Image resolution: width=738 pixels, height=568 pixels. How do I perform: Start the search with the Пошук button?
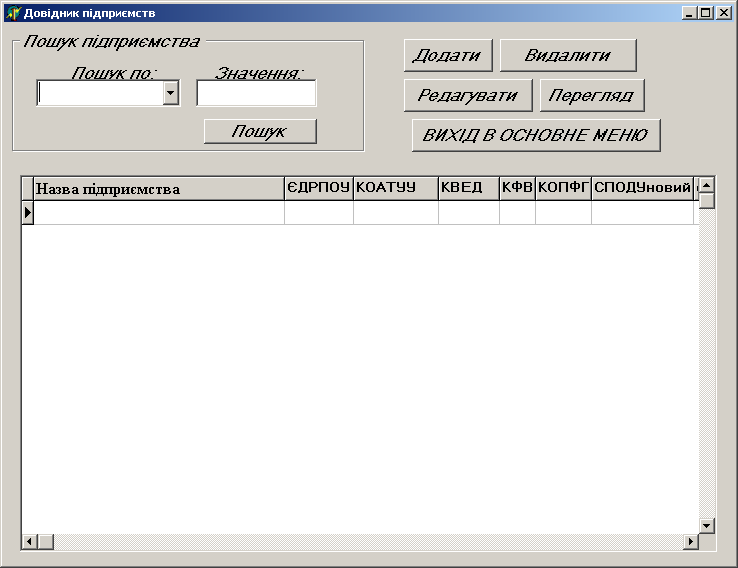(260, 131)
